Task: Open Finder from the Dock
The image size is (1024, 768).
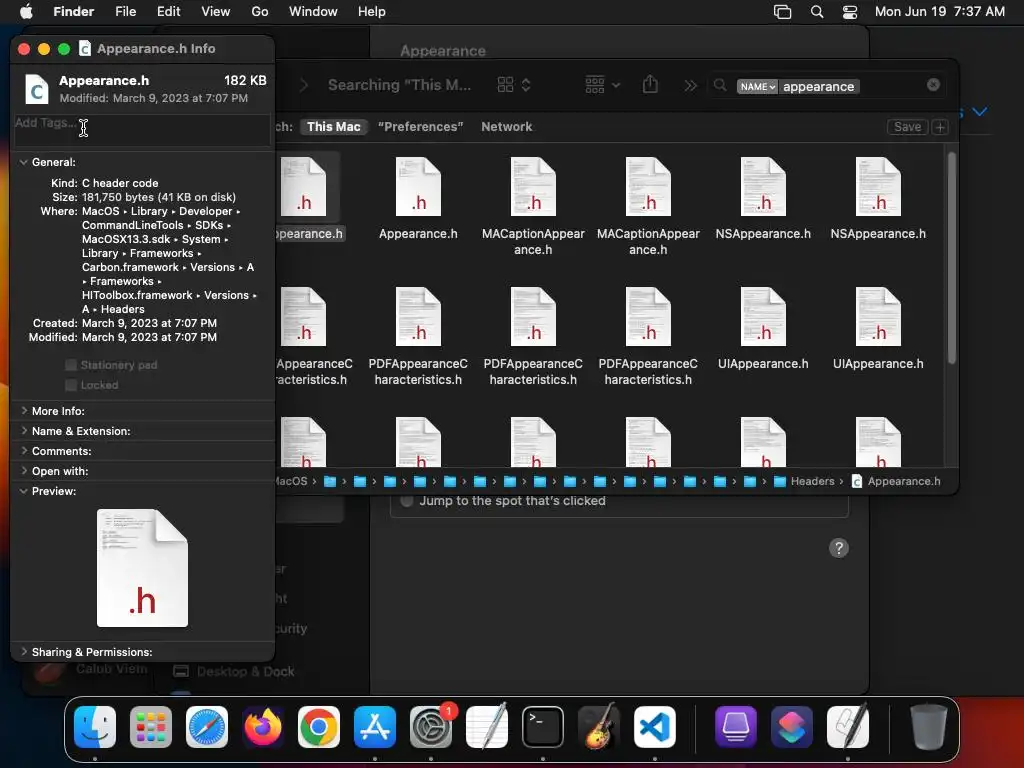Action: (95, 727)
